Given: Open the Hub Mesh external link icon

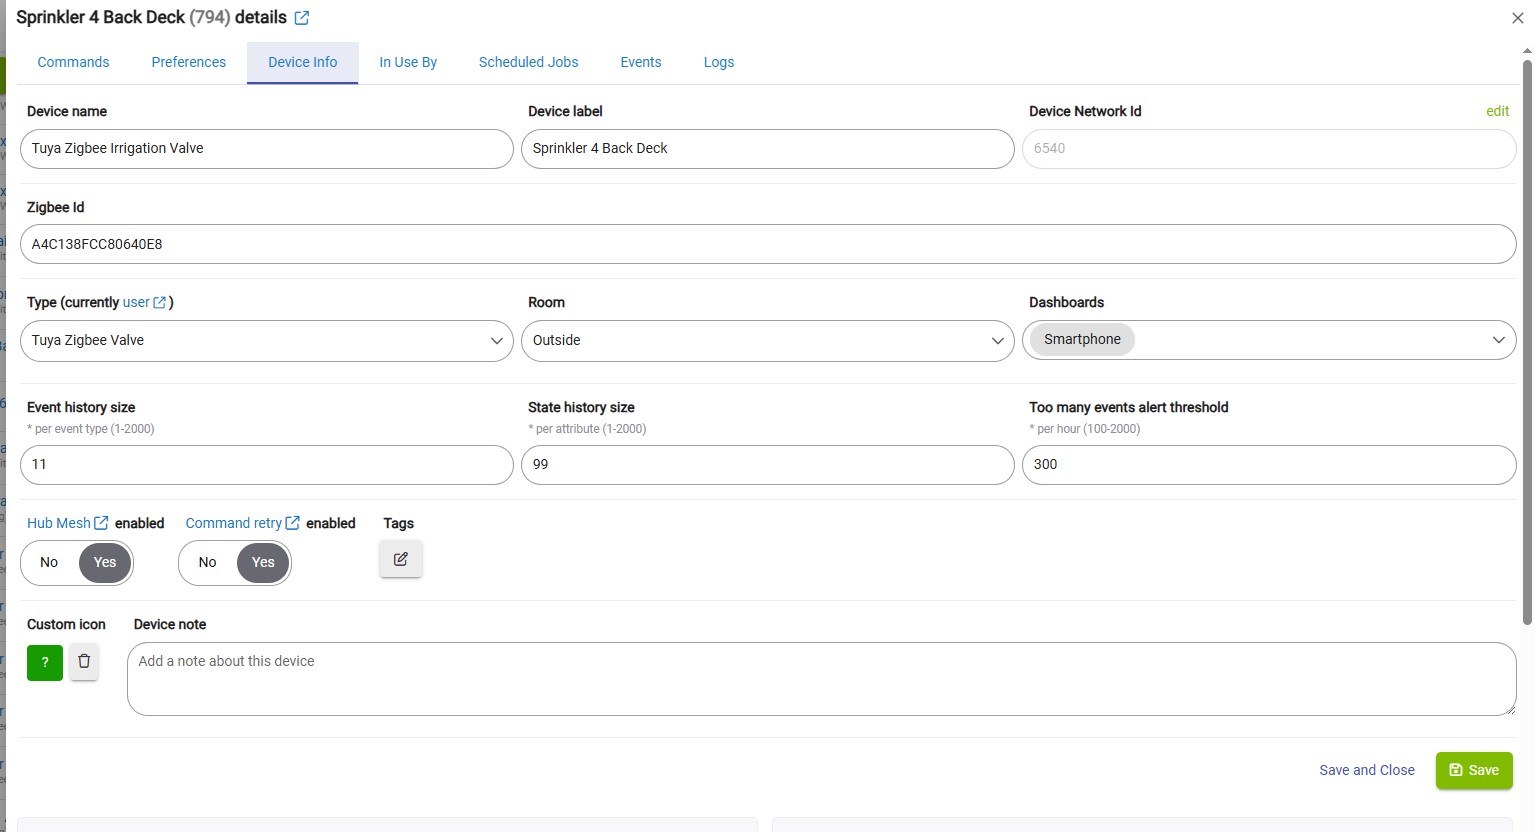Looking at the screenshot, I should pyautogui.click(x=101, y=523).
